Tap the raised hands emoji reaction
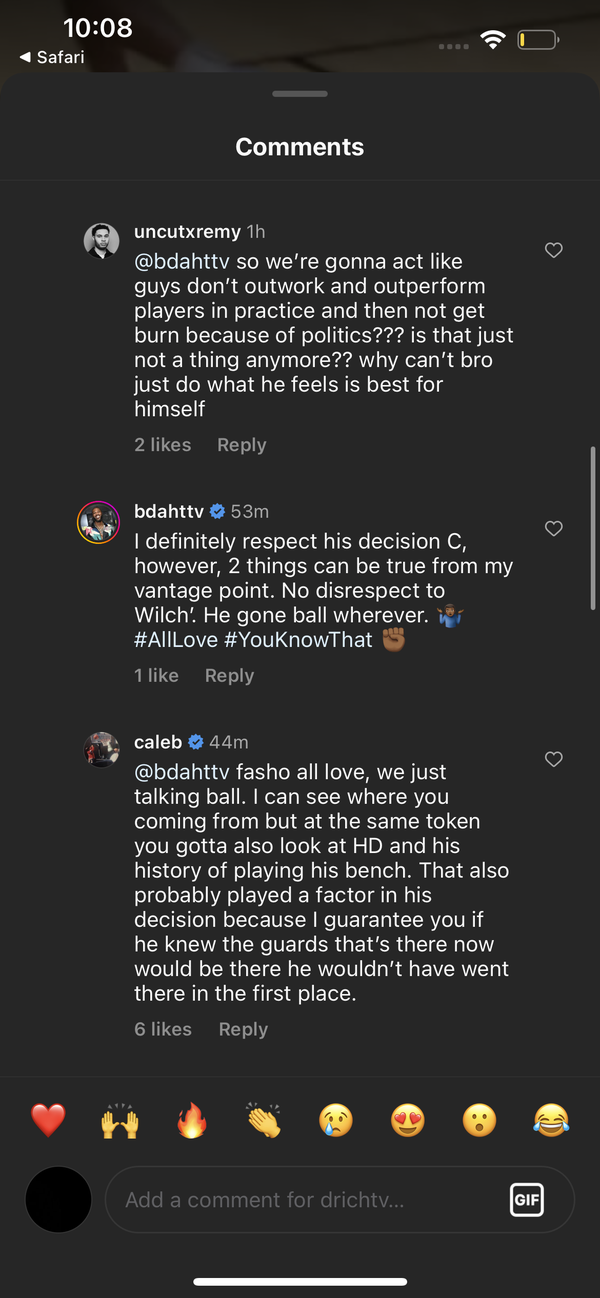This screenshot has height=1298, width=600. coord(120,1120)
